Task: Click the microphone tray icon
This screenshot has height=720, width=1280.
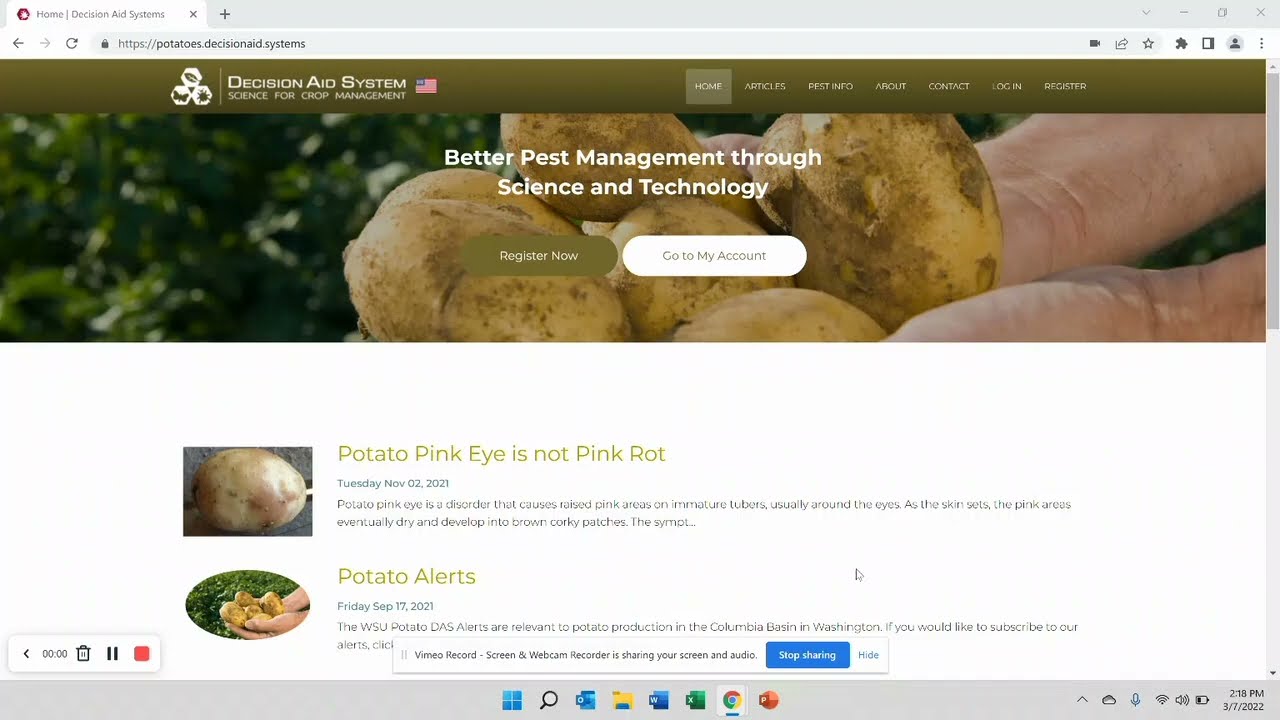Action: click(x=1135, y=700)
